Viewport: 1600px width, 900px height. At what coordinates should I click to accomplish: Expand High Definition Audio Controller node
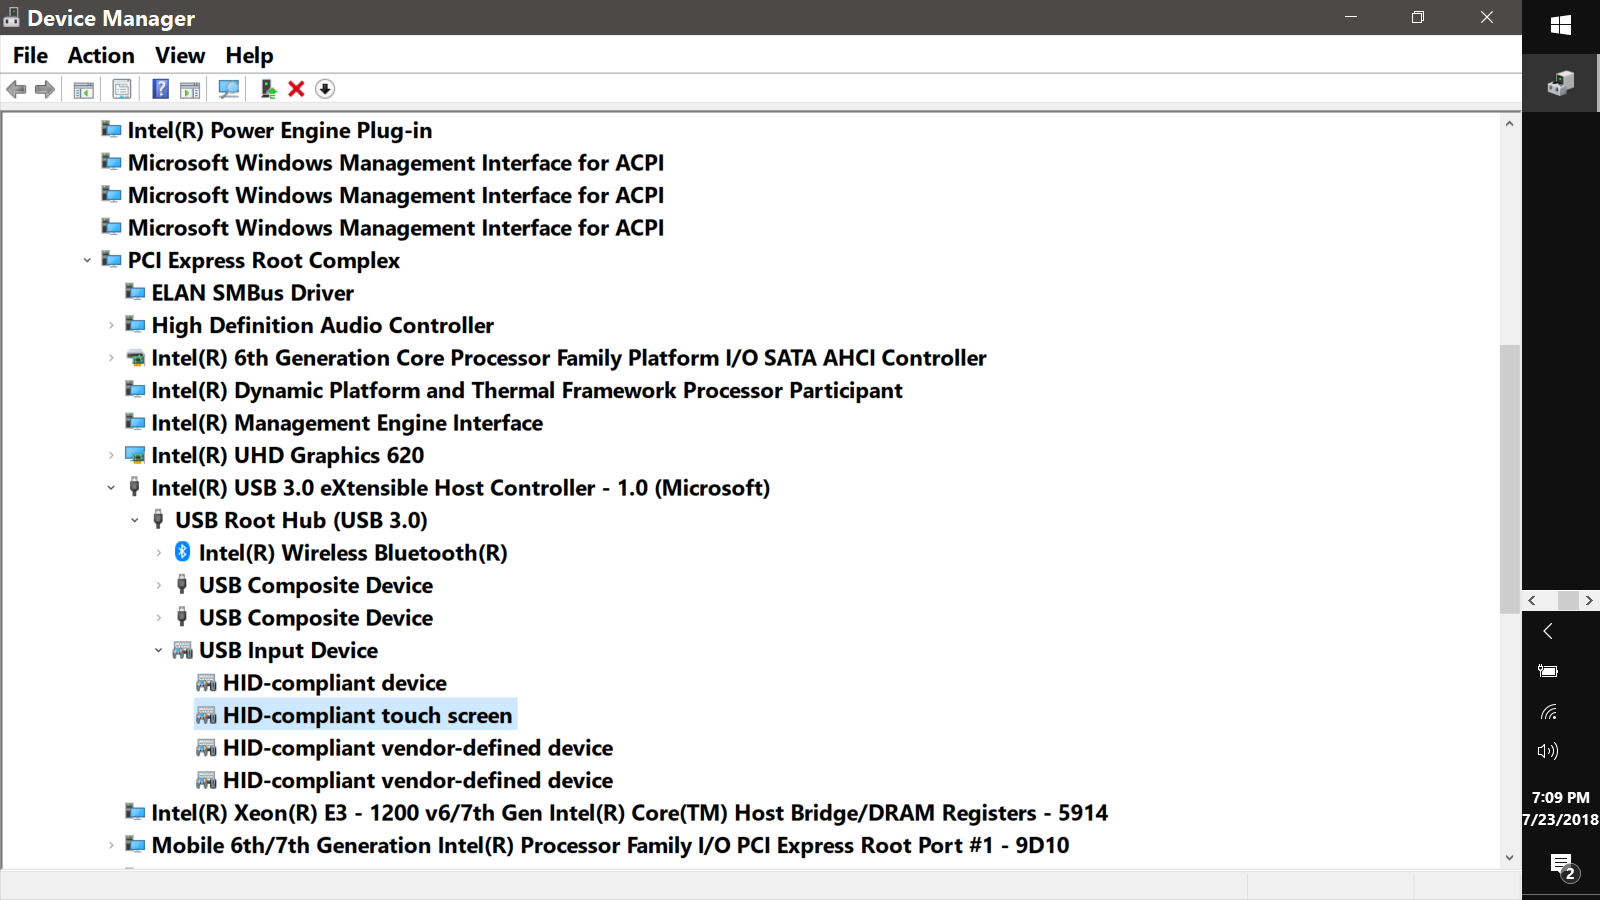(111, 326)
